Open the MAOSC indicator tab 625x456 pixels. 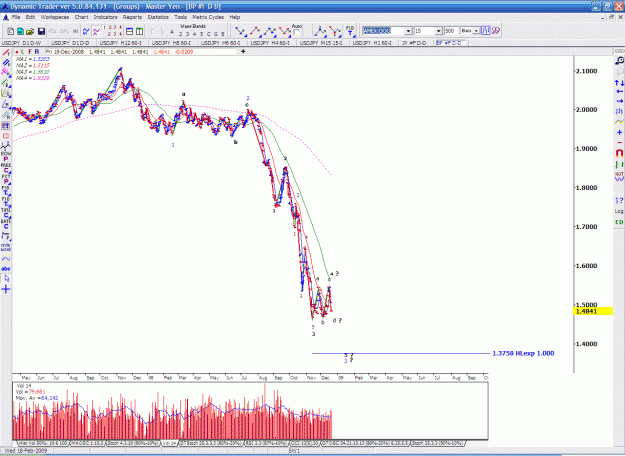click(88, 443)
